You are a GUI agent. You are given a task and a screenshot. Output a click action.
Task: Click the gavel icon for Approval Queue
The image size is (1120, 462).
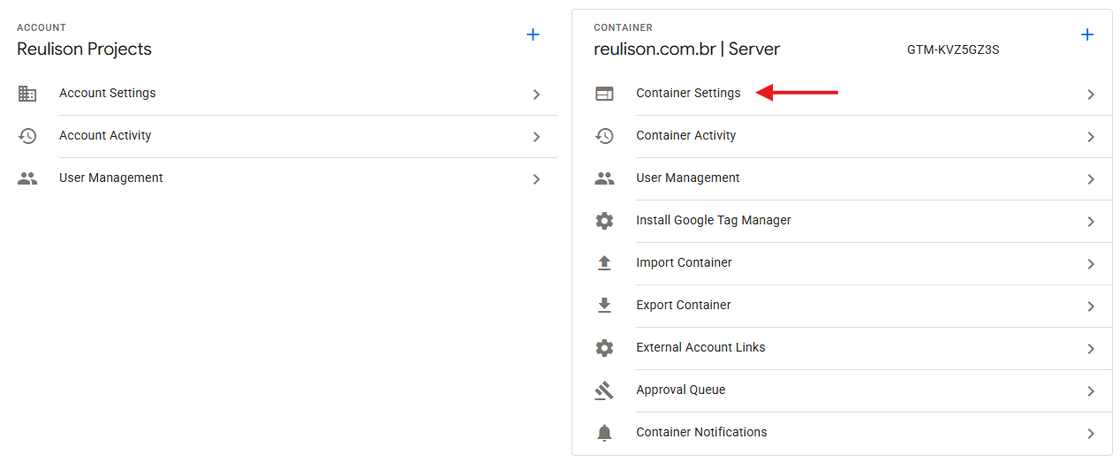[604, 391]
